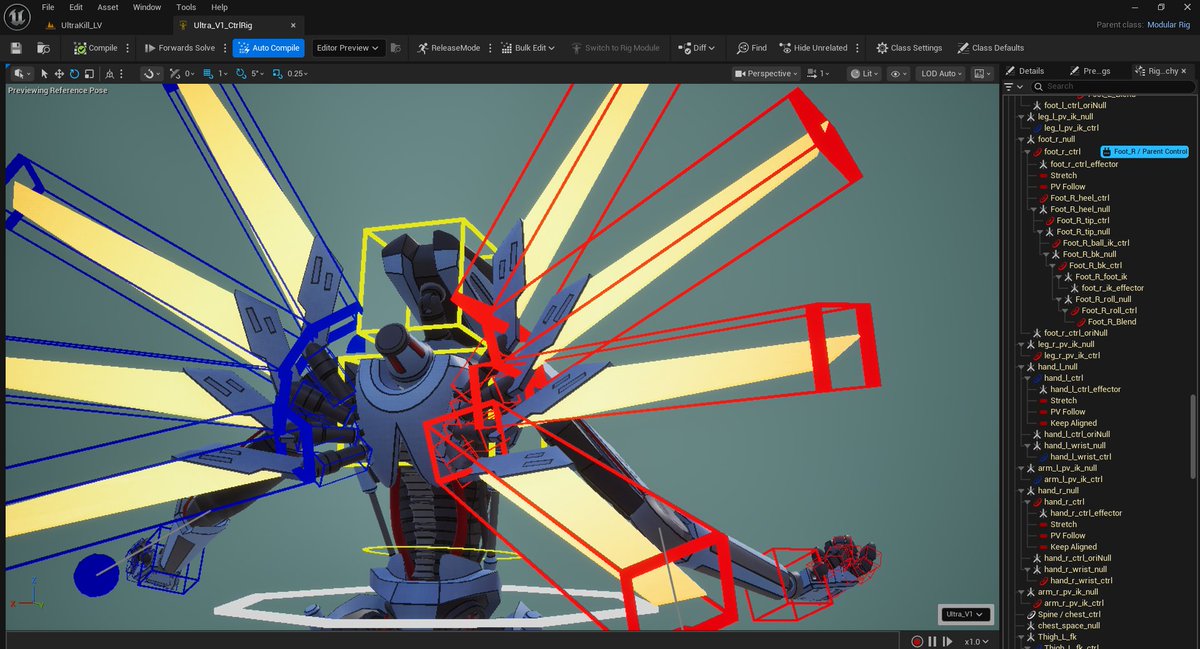Open the Window menu
This screenshot has height=649, width=1200.
146,7
